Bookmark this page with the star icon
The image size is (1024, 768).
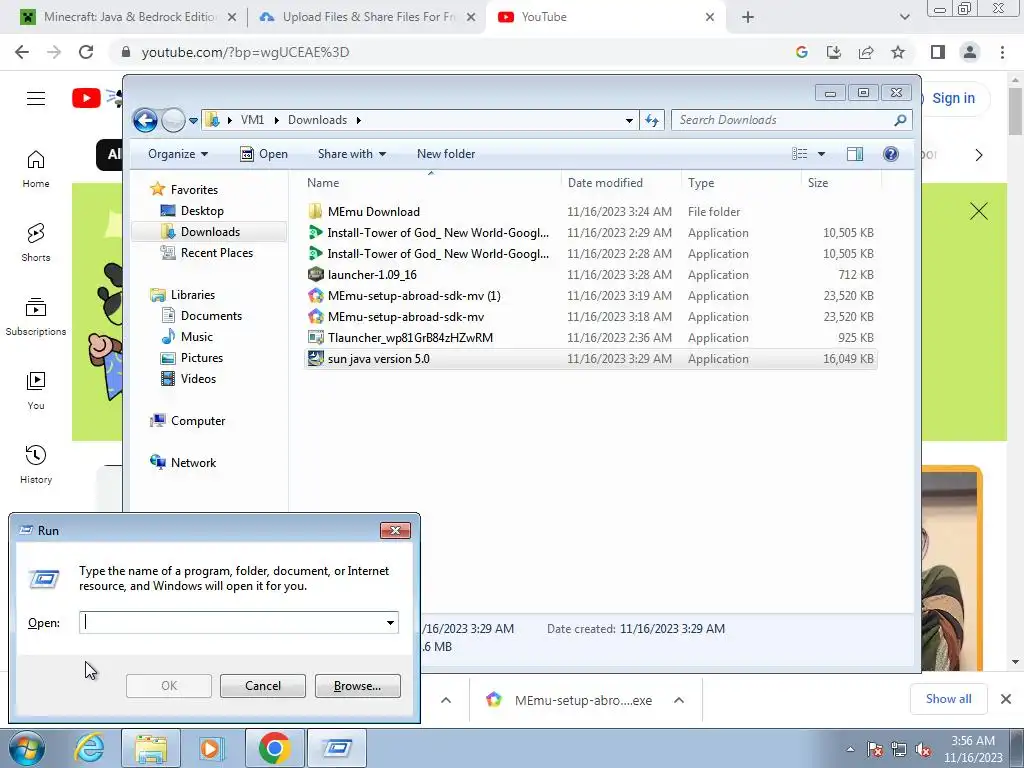tap(898, 52)
